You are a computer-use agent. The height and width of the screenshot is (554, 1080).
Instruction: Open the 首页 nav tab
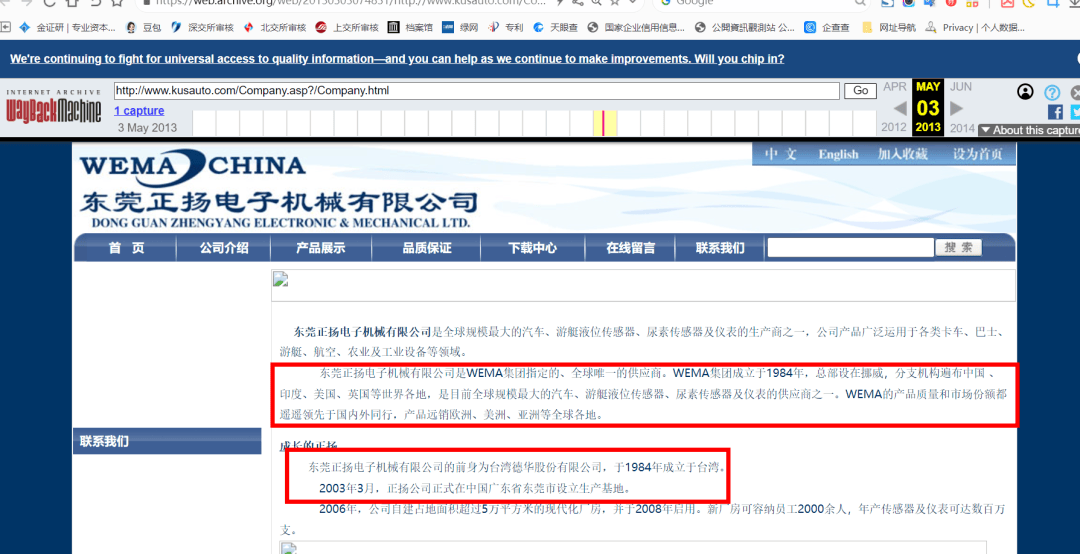(127, 248)
